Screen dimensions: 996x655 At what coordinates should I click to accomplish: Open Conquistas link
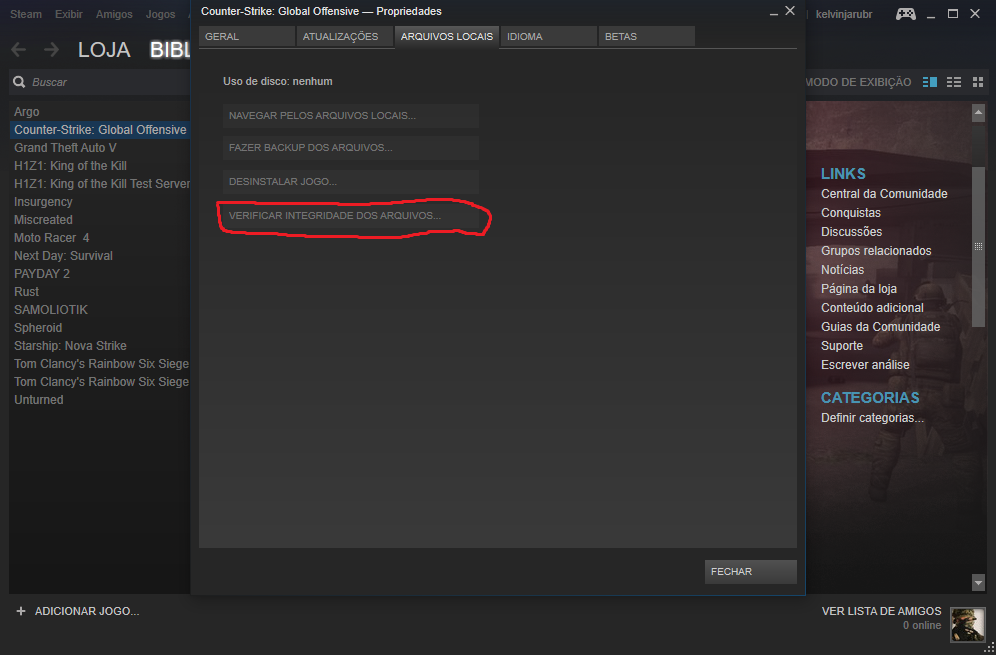[x=851, y=213]
